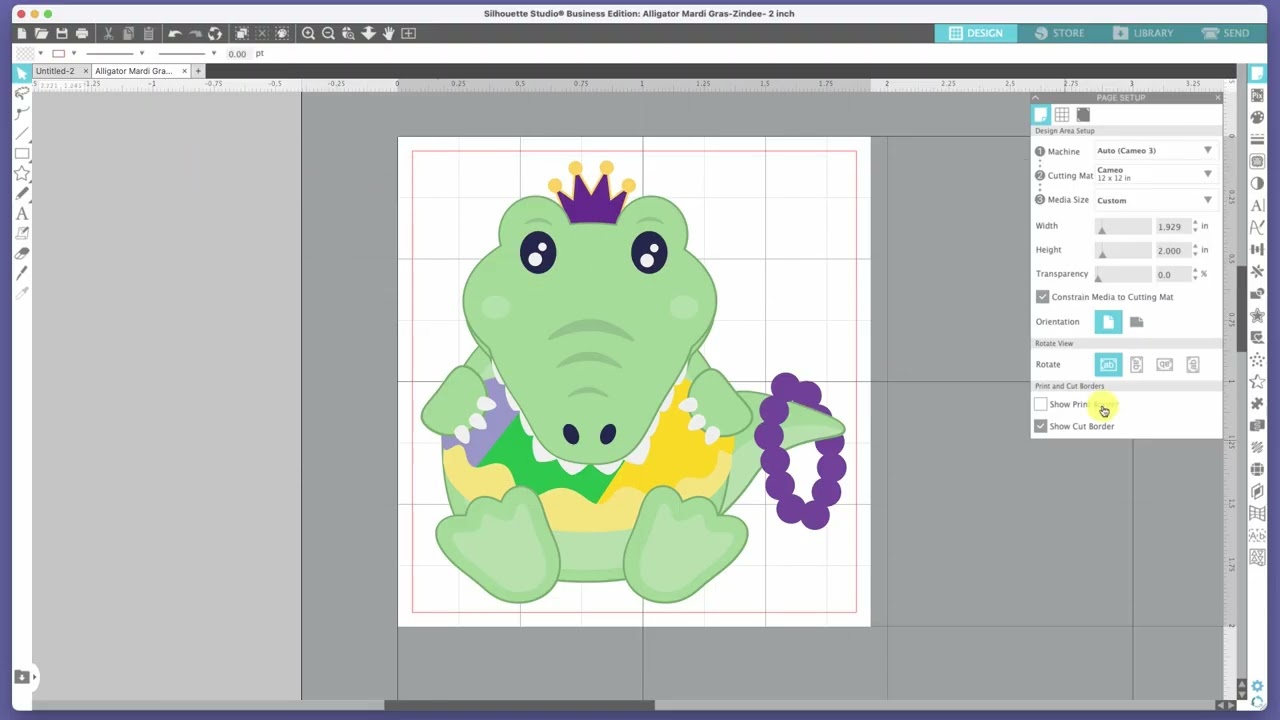Click the horizontal scrollbar at the bottom
Image resolution: width=1280 pixels, height=720 pixels.
pos(519,706)
